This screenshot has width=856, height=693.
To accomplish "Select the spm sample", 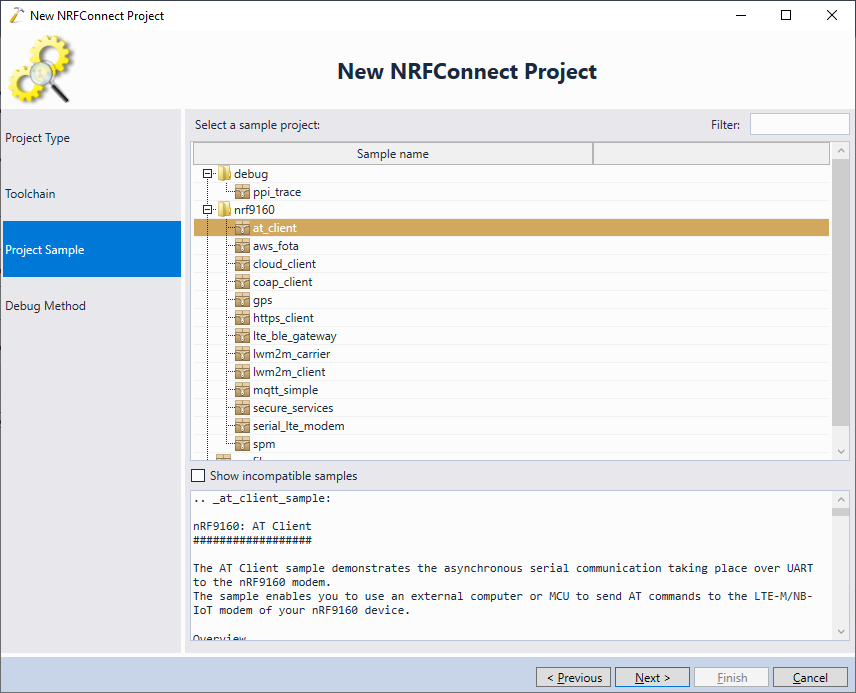I will [x=264, y=444].
